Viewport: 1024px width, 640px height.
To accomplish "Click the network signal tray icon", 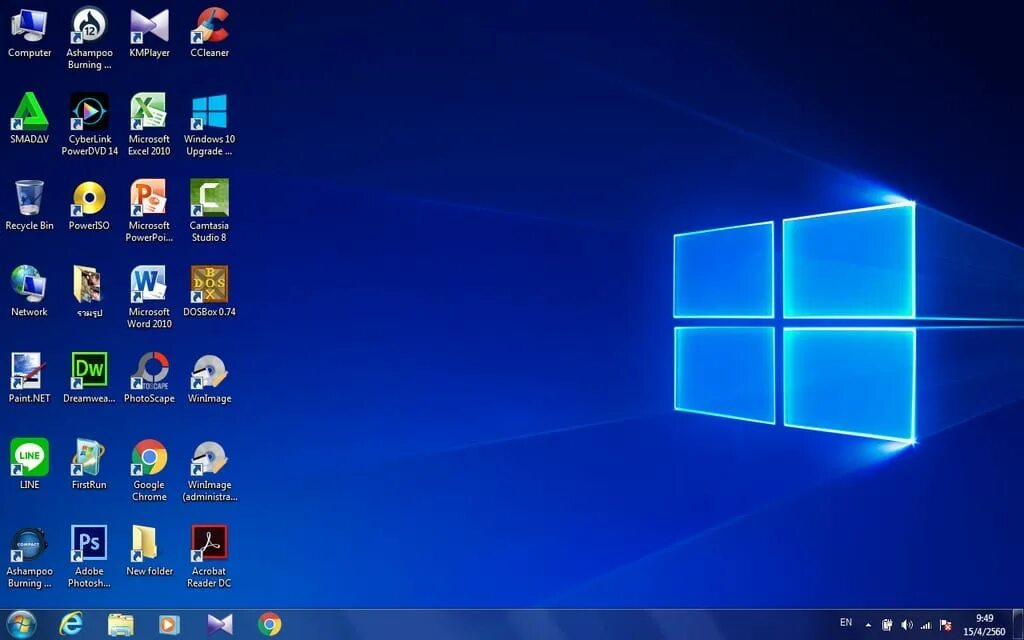I will 926,626.
